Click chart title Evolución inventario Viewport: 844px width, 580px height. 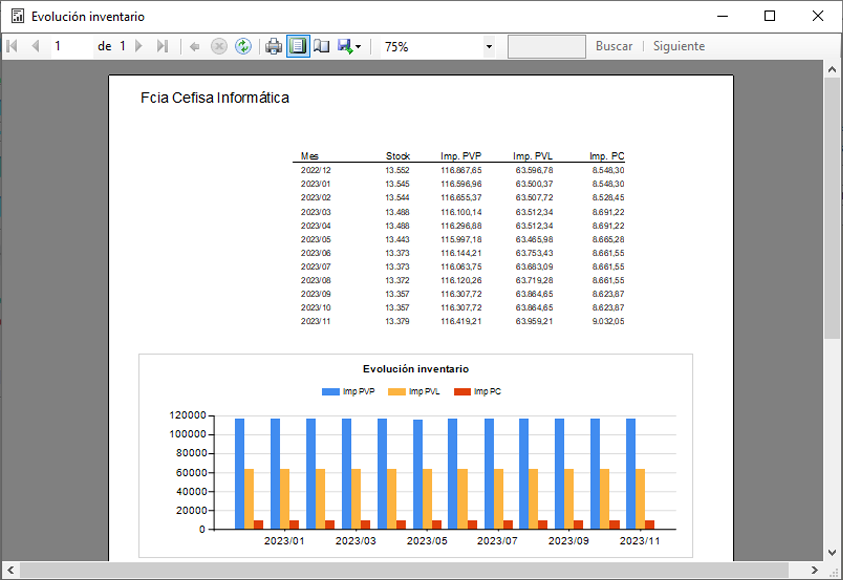(416, 369)
